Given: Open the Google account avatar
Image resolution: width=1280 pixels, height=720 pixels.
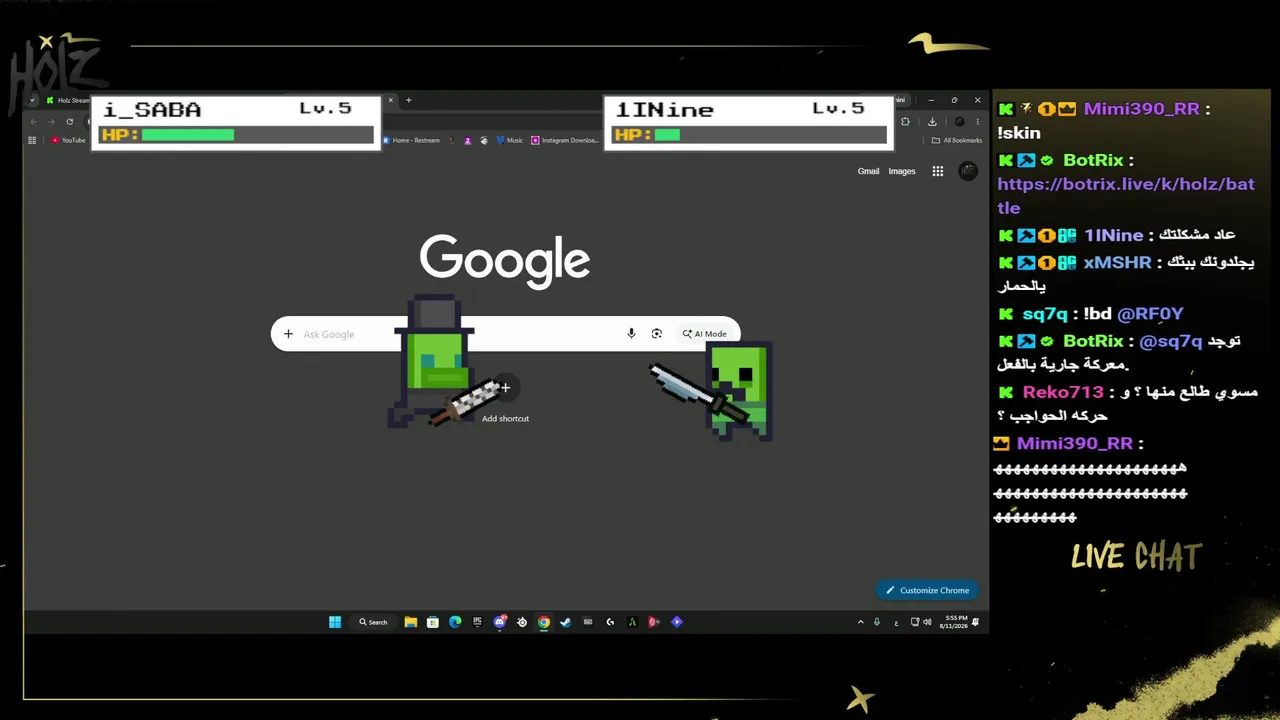Looking at the screenshot, I should coord(967,171).
